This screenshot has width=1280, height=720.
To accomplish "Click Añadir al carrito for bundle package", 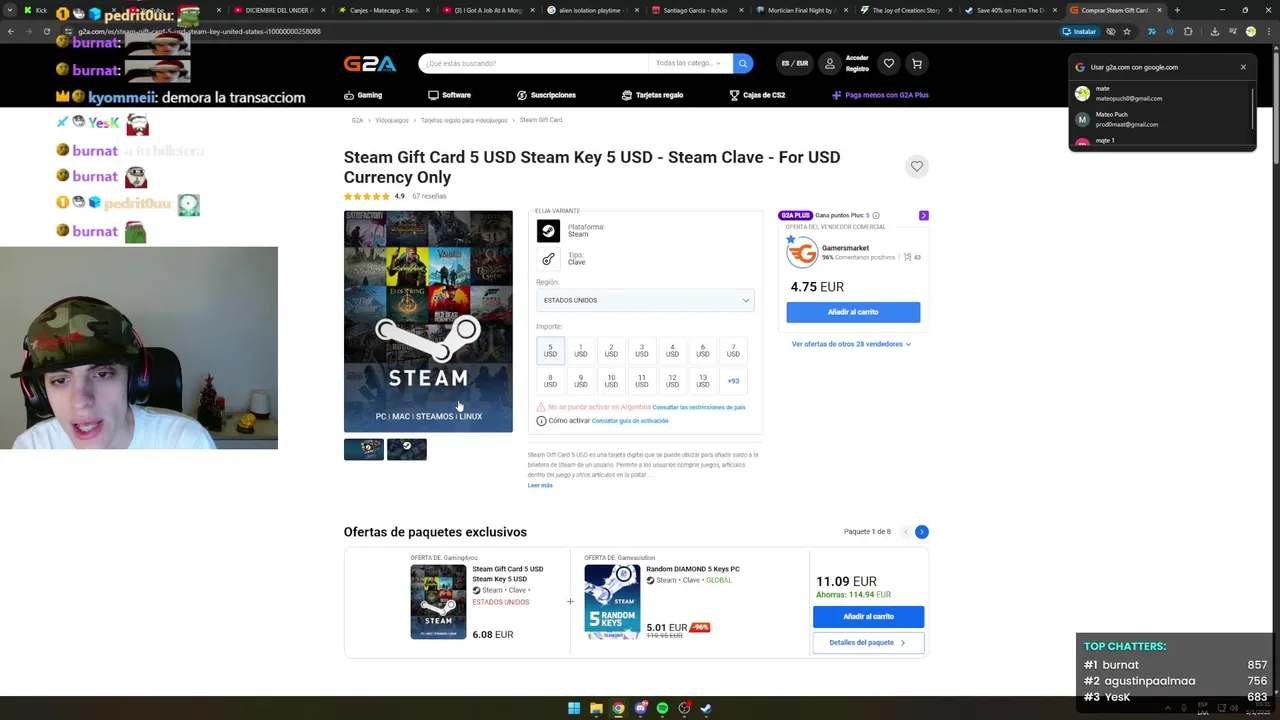I will coord(868,617).
